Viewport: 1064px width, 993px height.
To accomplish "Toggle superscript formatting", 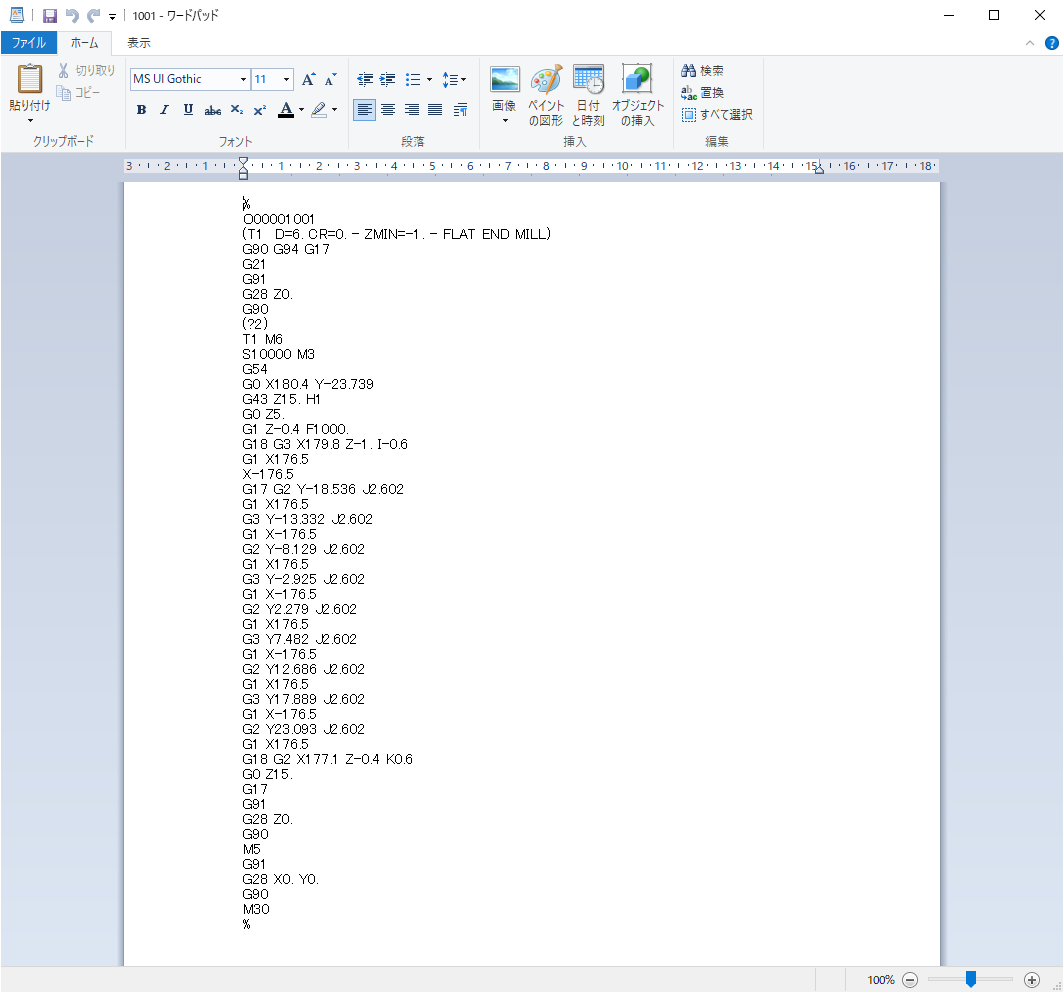I will click(x=259, y=110).
